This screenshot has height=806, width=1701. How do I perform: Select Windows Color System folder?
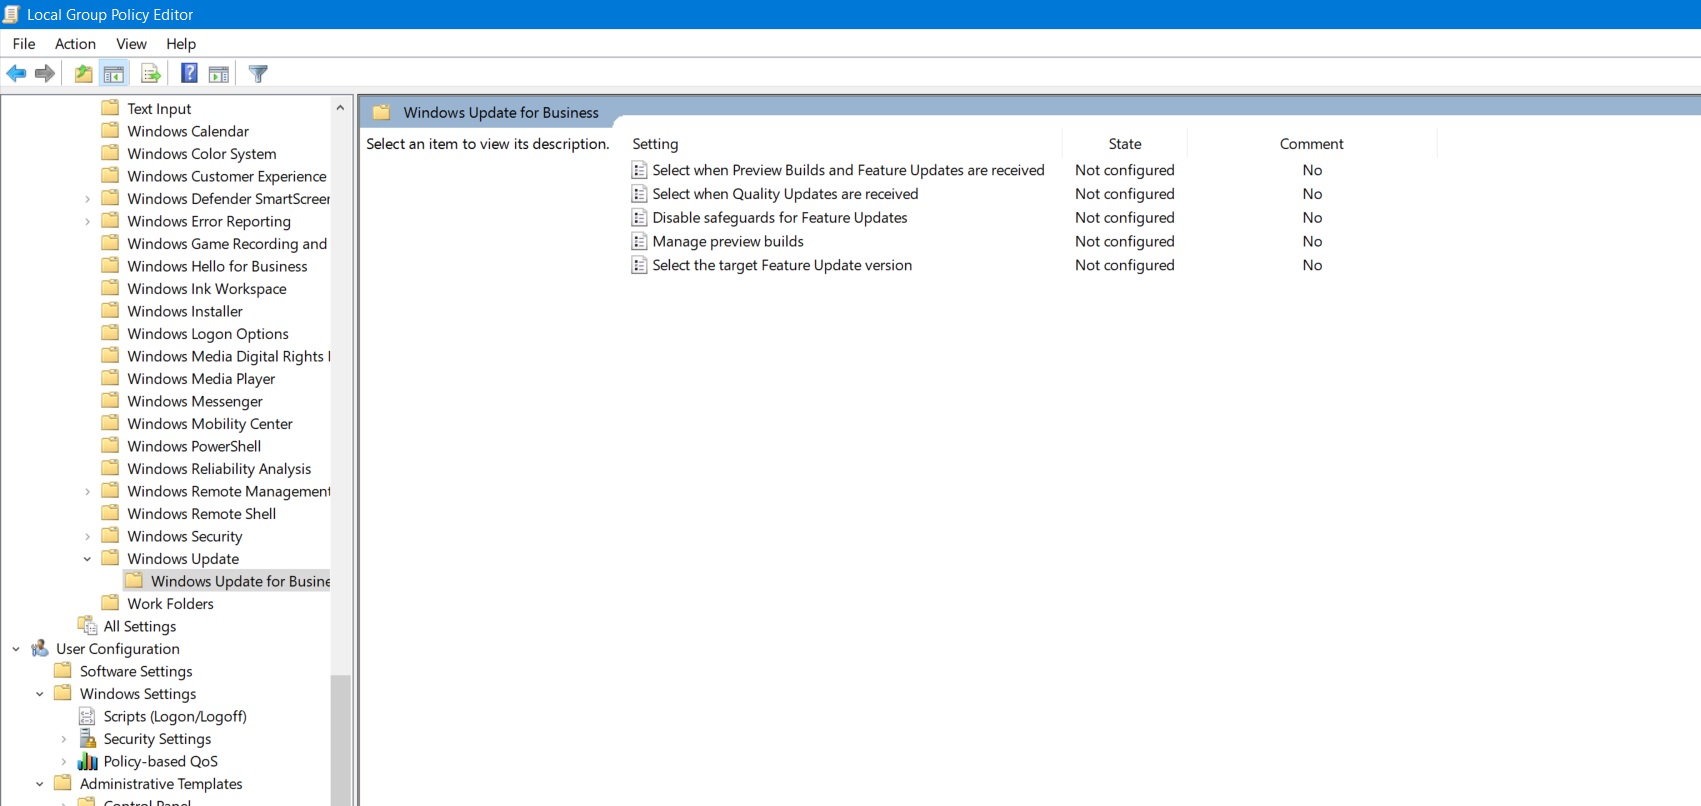pyautogui.click(x=202, y=154)
